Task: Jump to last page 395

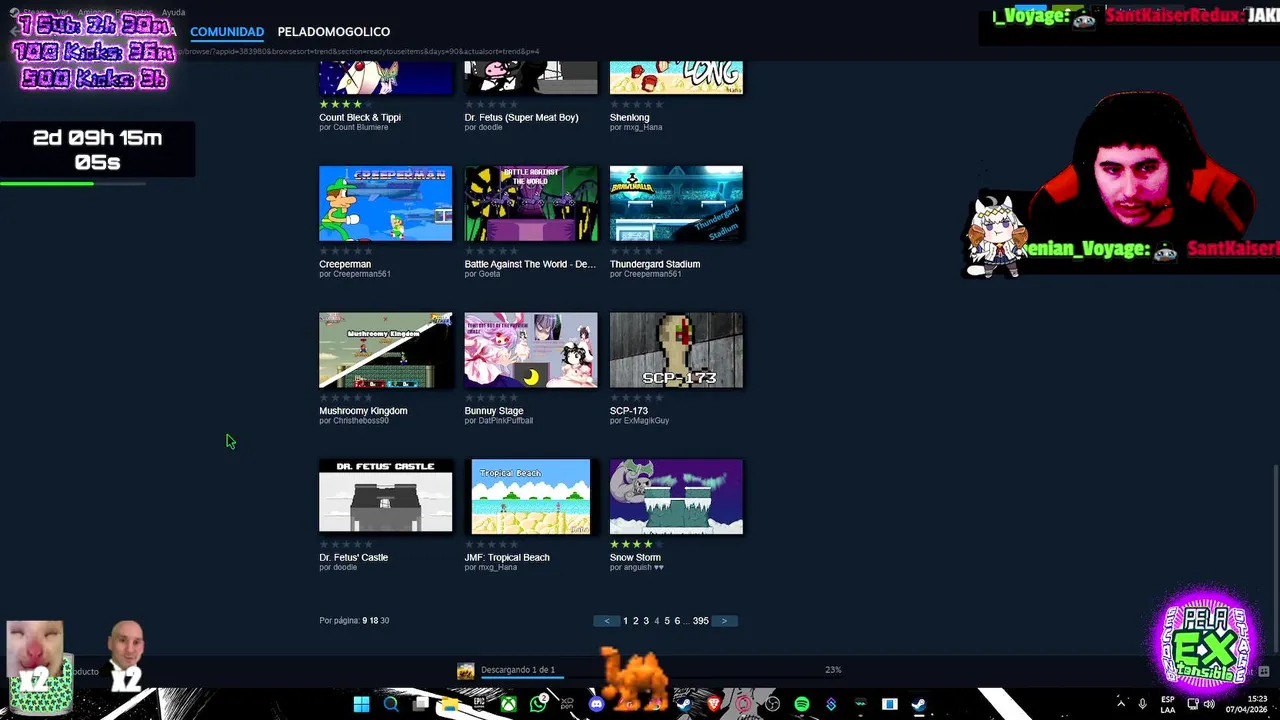Action: pyautogui.click(x=701, y=621)
